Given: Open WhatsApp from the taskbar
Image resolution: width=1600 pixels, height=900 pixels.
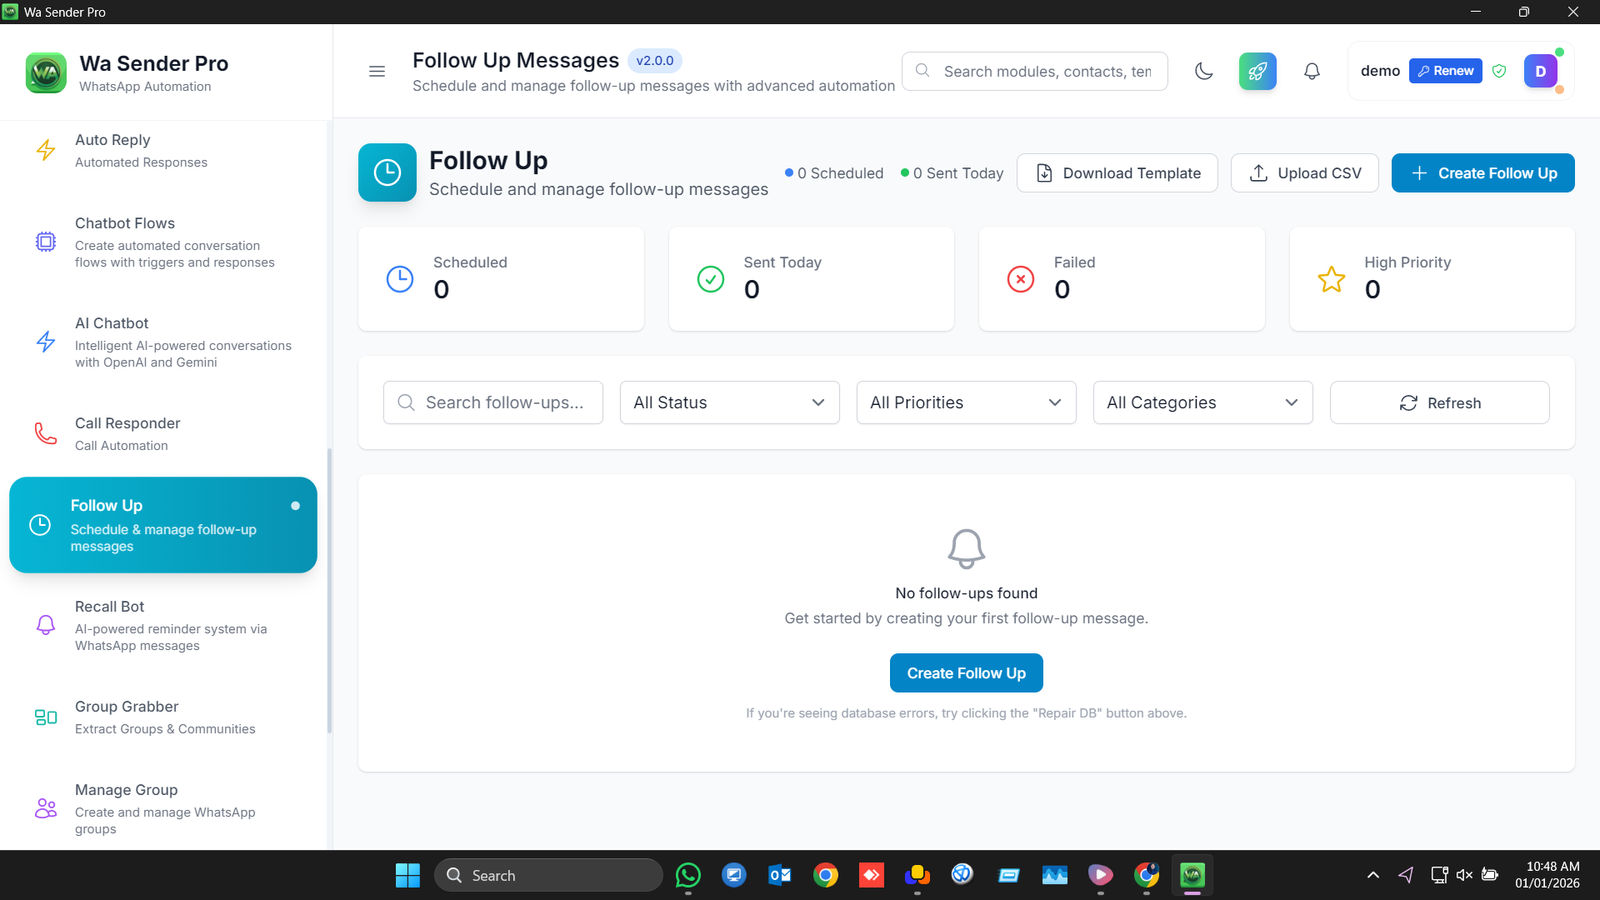Looking at the screenshot, I should coord(688,875).
